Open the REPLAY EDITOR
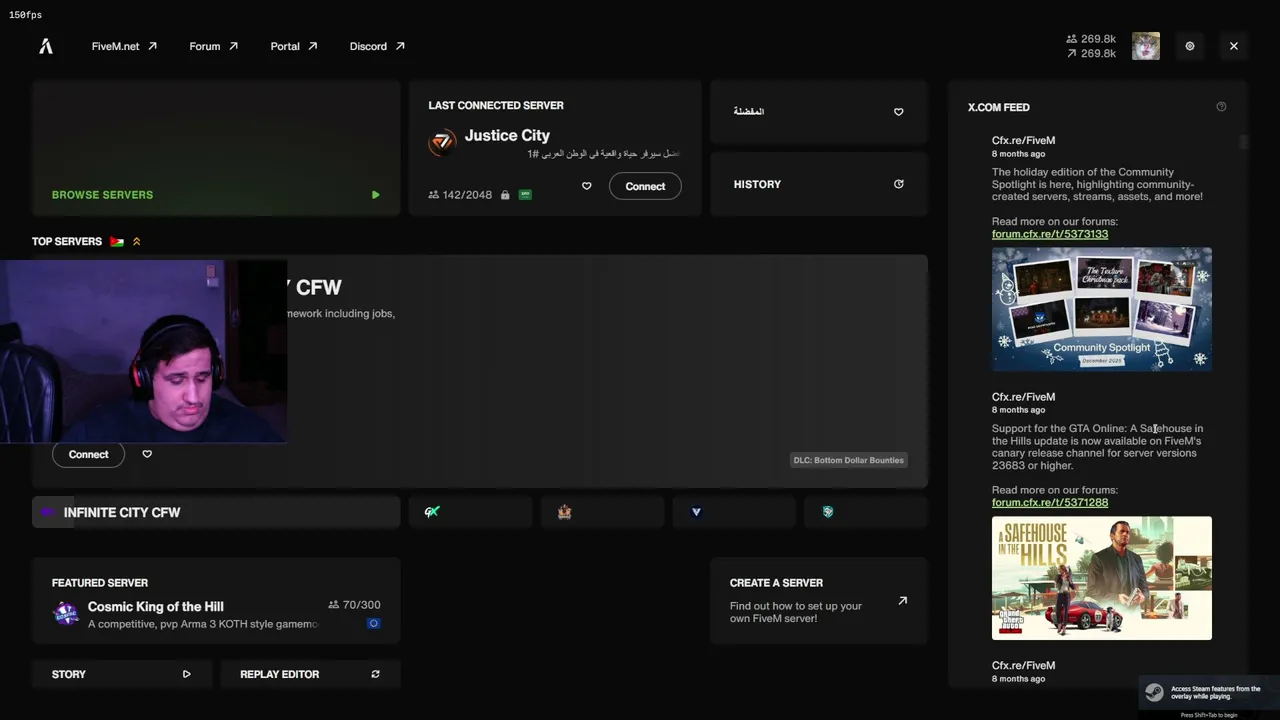Viewport: 1280px width, 720px height. (310, 675)
